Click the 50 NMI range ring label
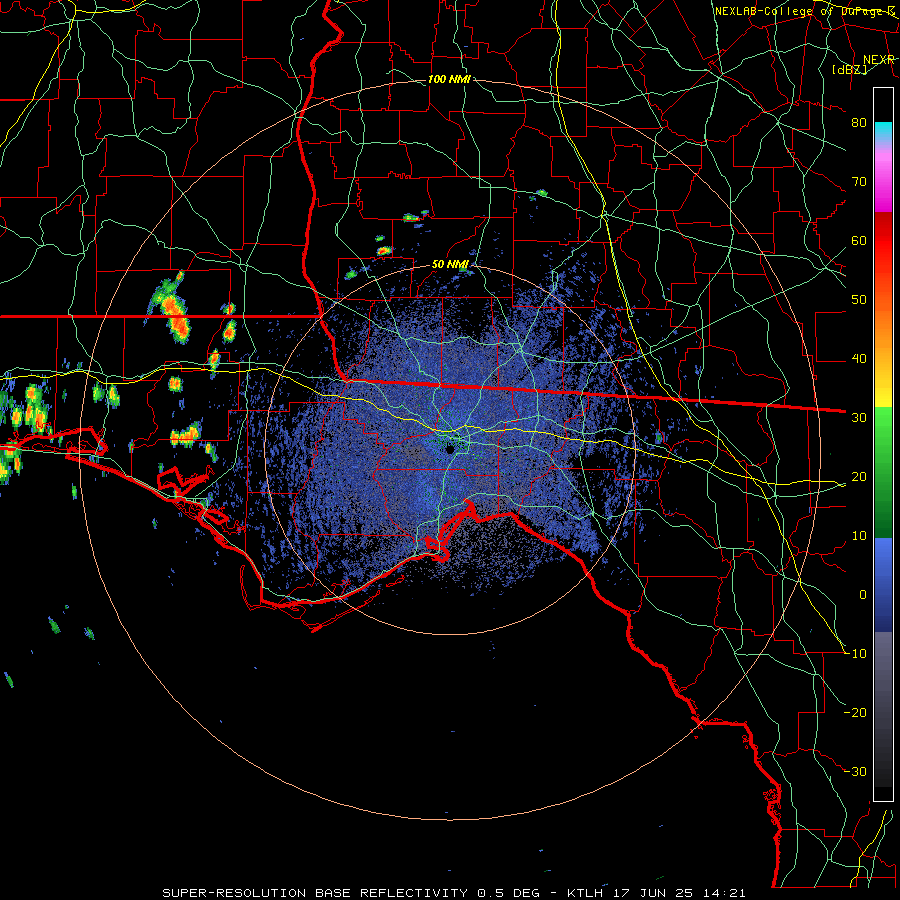This screenshot has height=900, width=900. (450, 265)
